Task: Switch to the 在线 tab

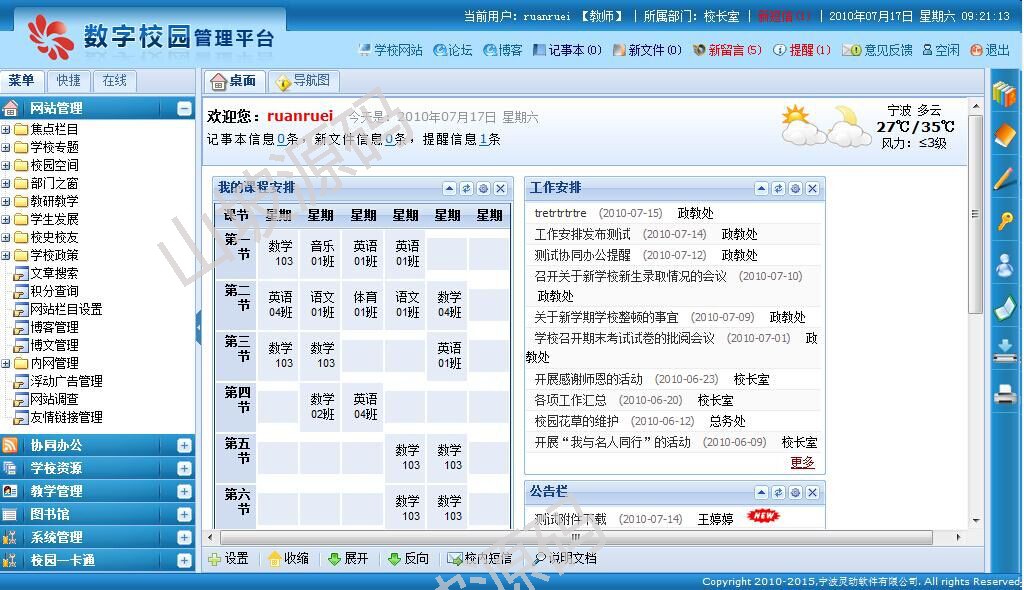Action: [114, 81]
